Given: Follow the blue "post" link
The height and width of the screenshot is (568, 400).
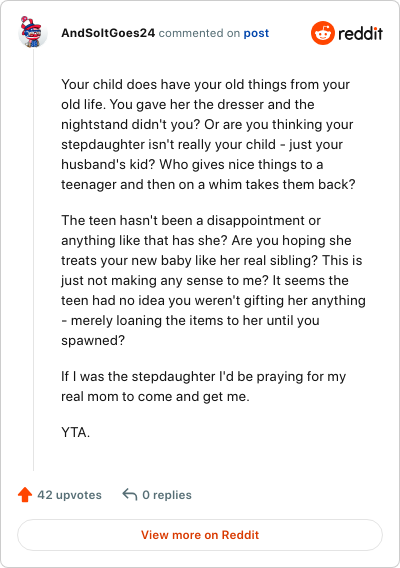Looking at the screenshot, I should tap(256, 33).
